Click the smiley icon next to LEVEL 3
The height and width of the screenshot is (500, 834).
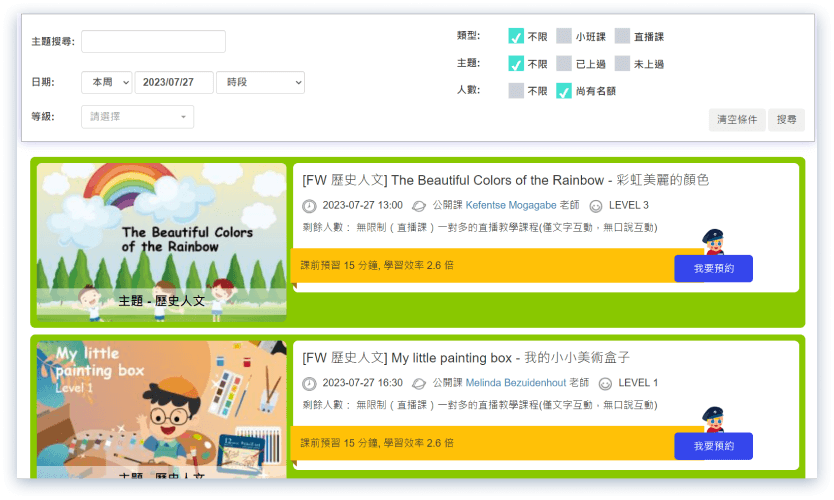(x=596, y=206)
